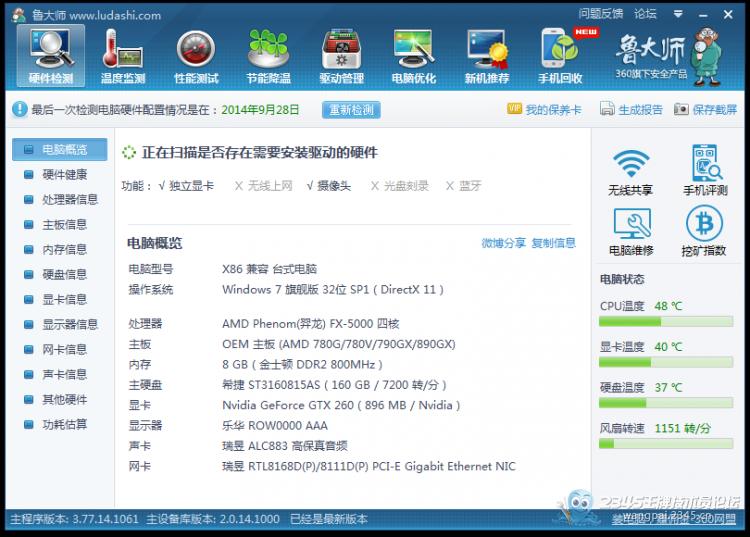This screenshot has height=537, width=750.
Task: Click the 无线共享 WiFi icon
Action: [630, 171]
